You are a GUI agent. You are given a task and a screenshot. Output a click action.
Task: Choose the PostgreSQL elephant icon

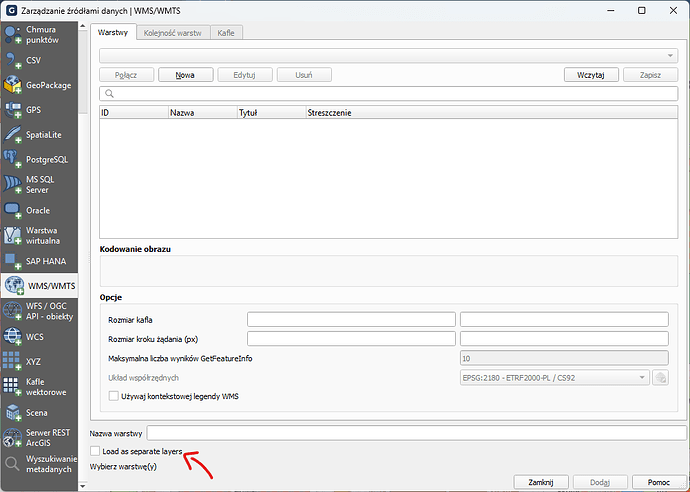[13, 159]
